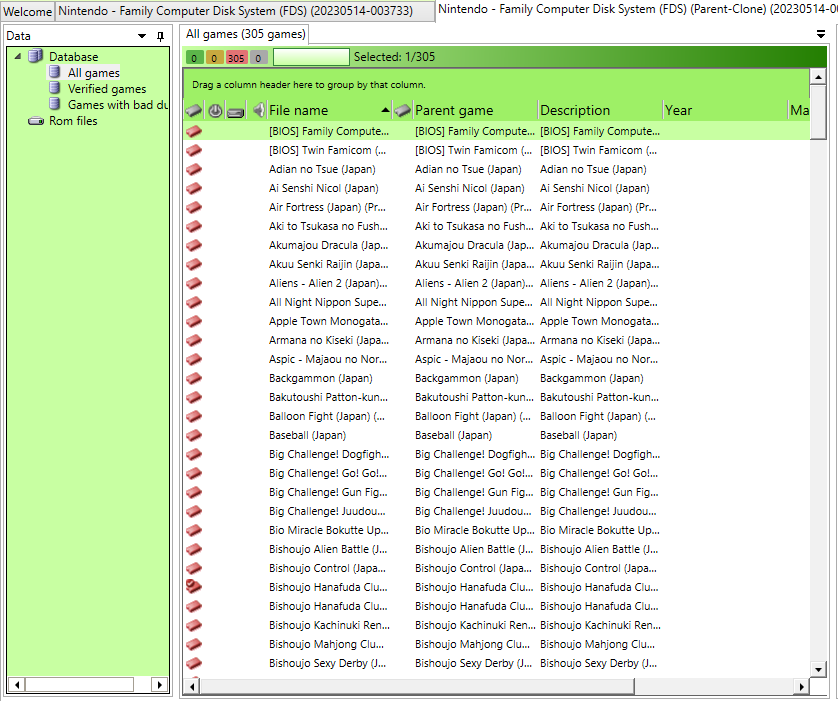This screenshot has height=701, width=838.
Task: Switch to the FDS (20230514-003733) tab
Action: 245,11
